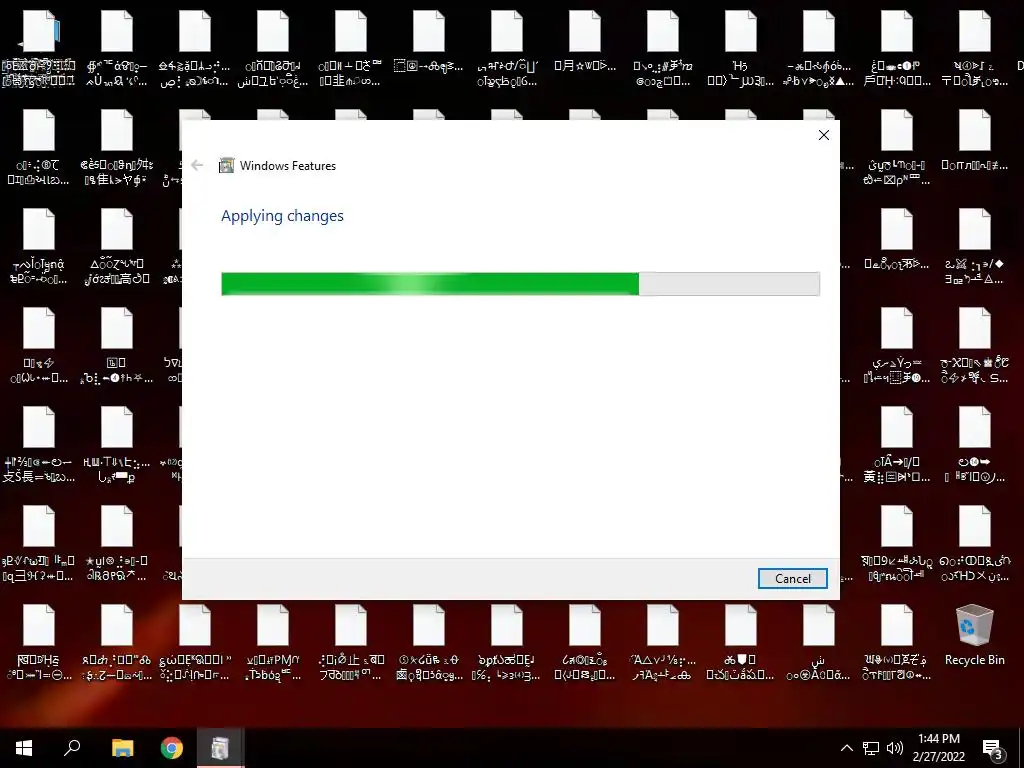Close the Windows Features dialog
Viewport: 1024px width, 768px height.
[824, 135]
